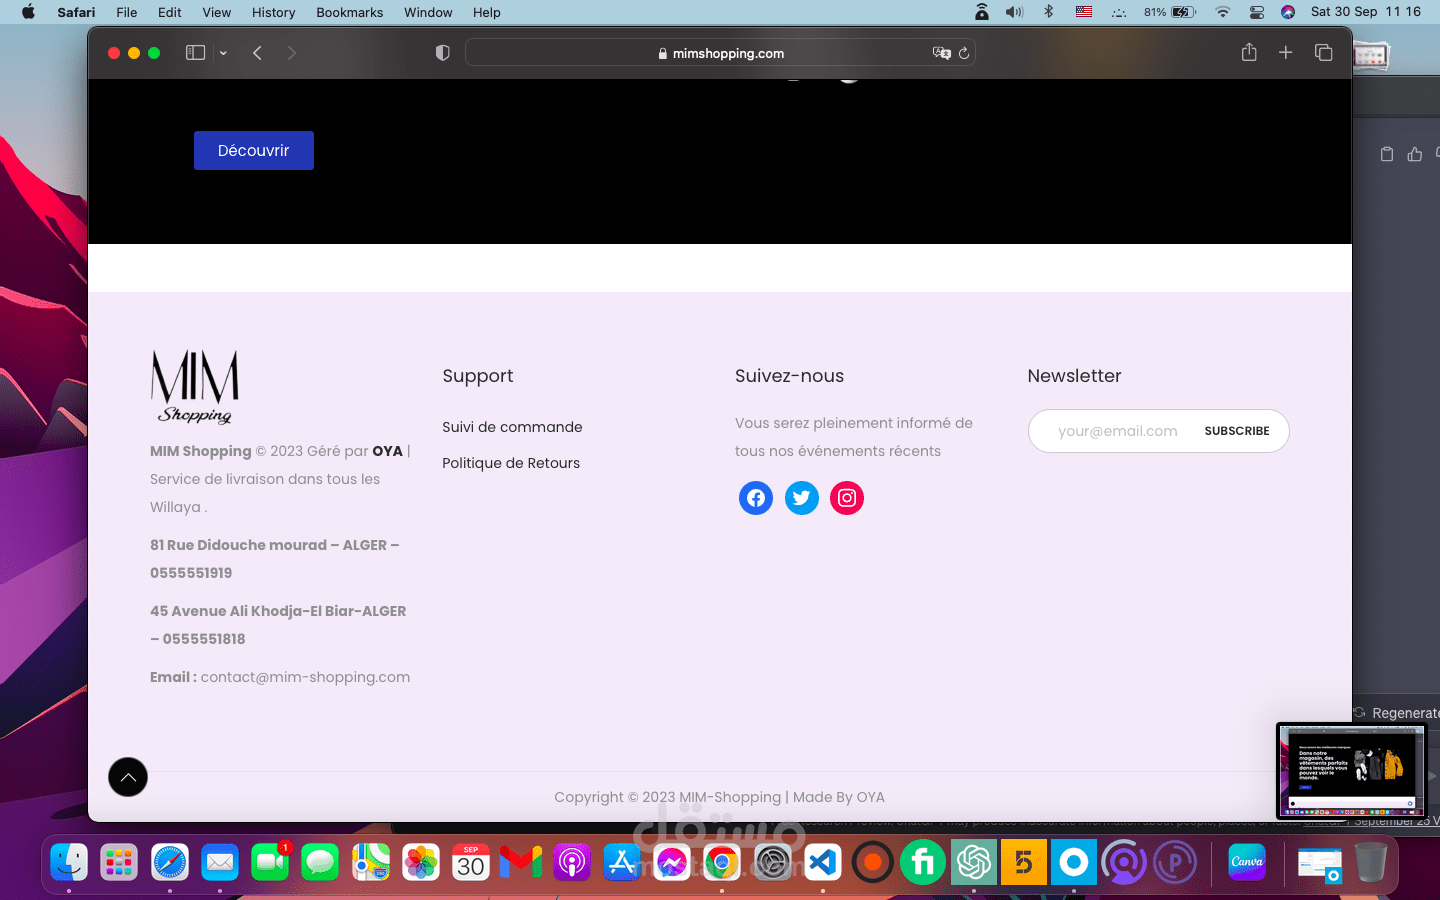Open Podcasts from the Dock

click(572, 862)
